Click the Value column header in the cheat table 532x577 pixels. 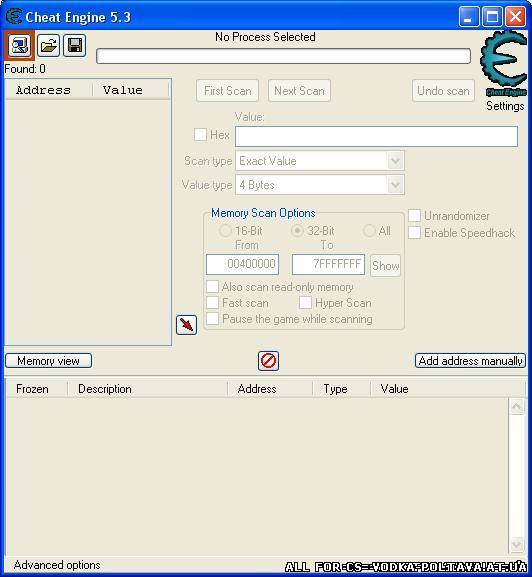pos(448,389)
